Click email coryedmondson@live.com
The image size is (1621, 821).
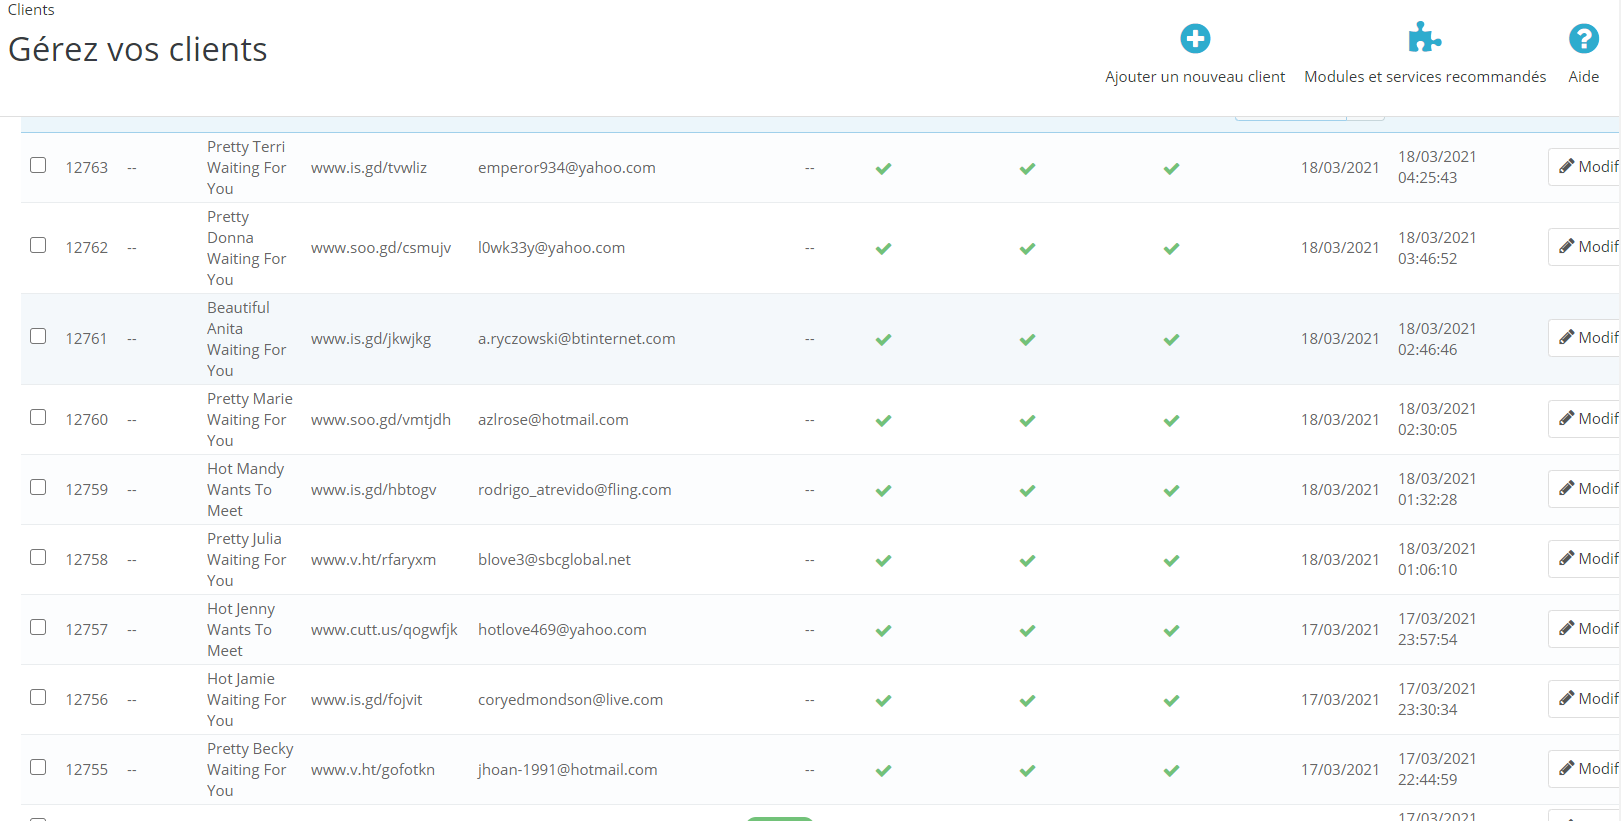(570, 700)
